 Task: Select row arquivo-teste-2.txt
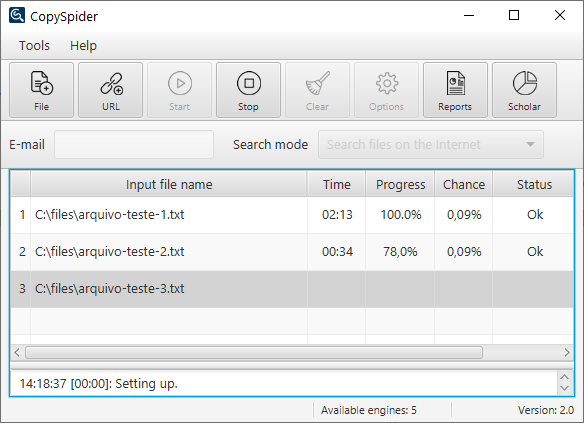coord(292,252)
